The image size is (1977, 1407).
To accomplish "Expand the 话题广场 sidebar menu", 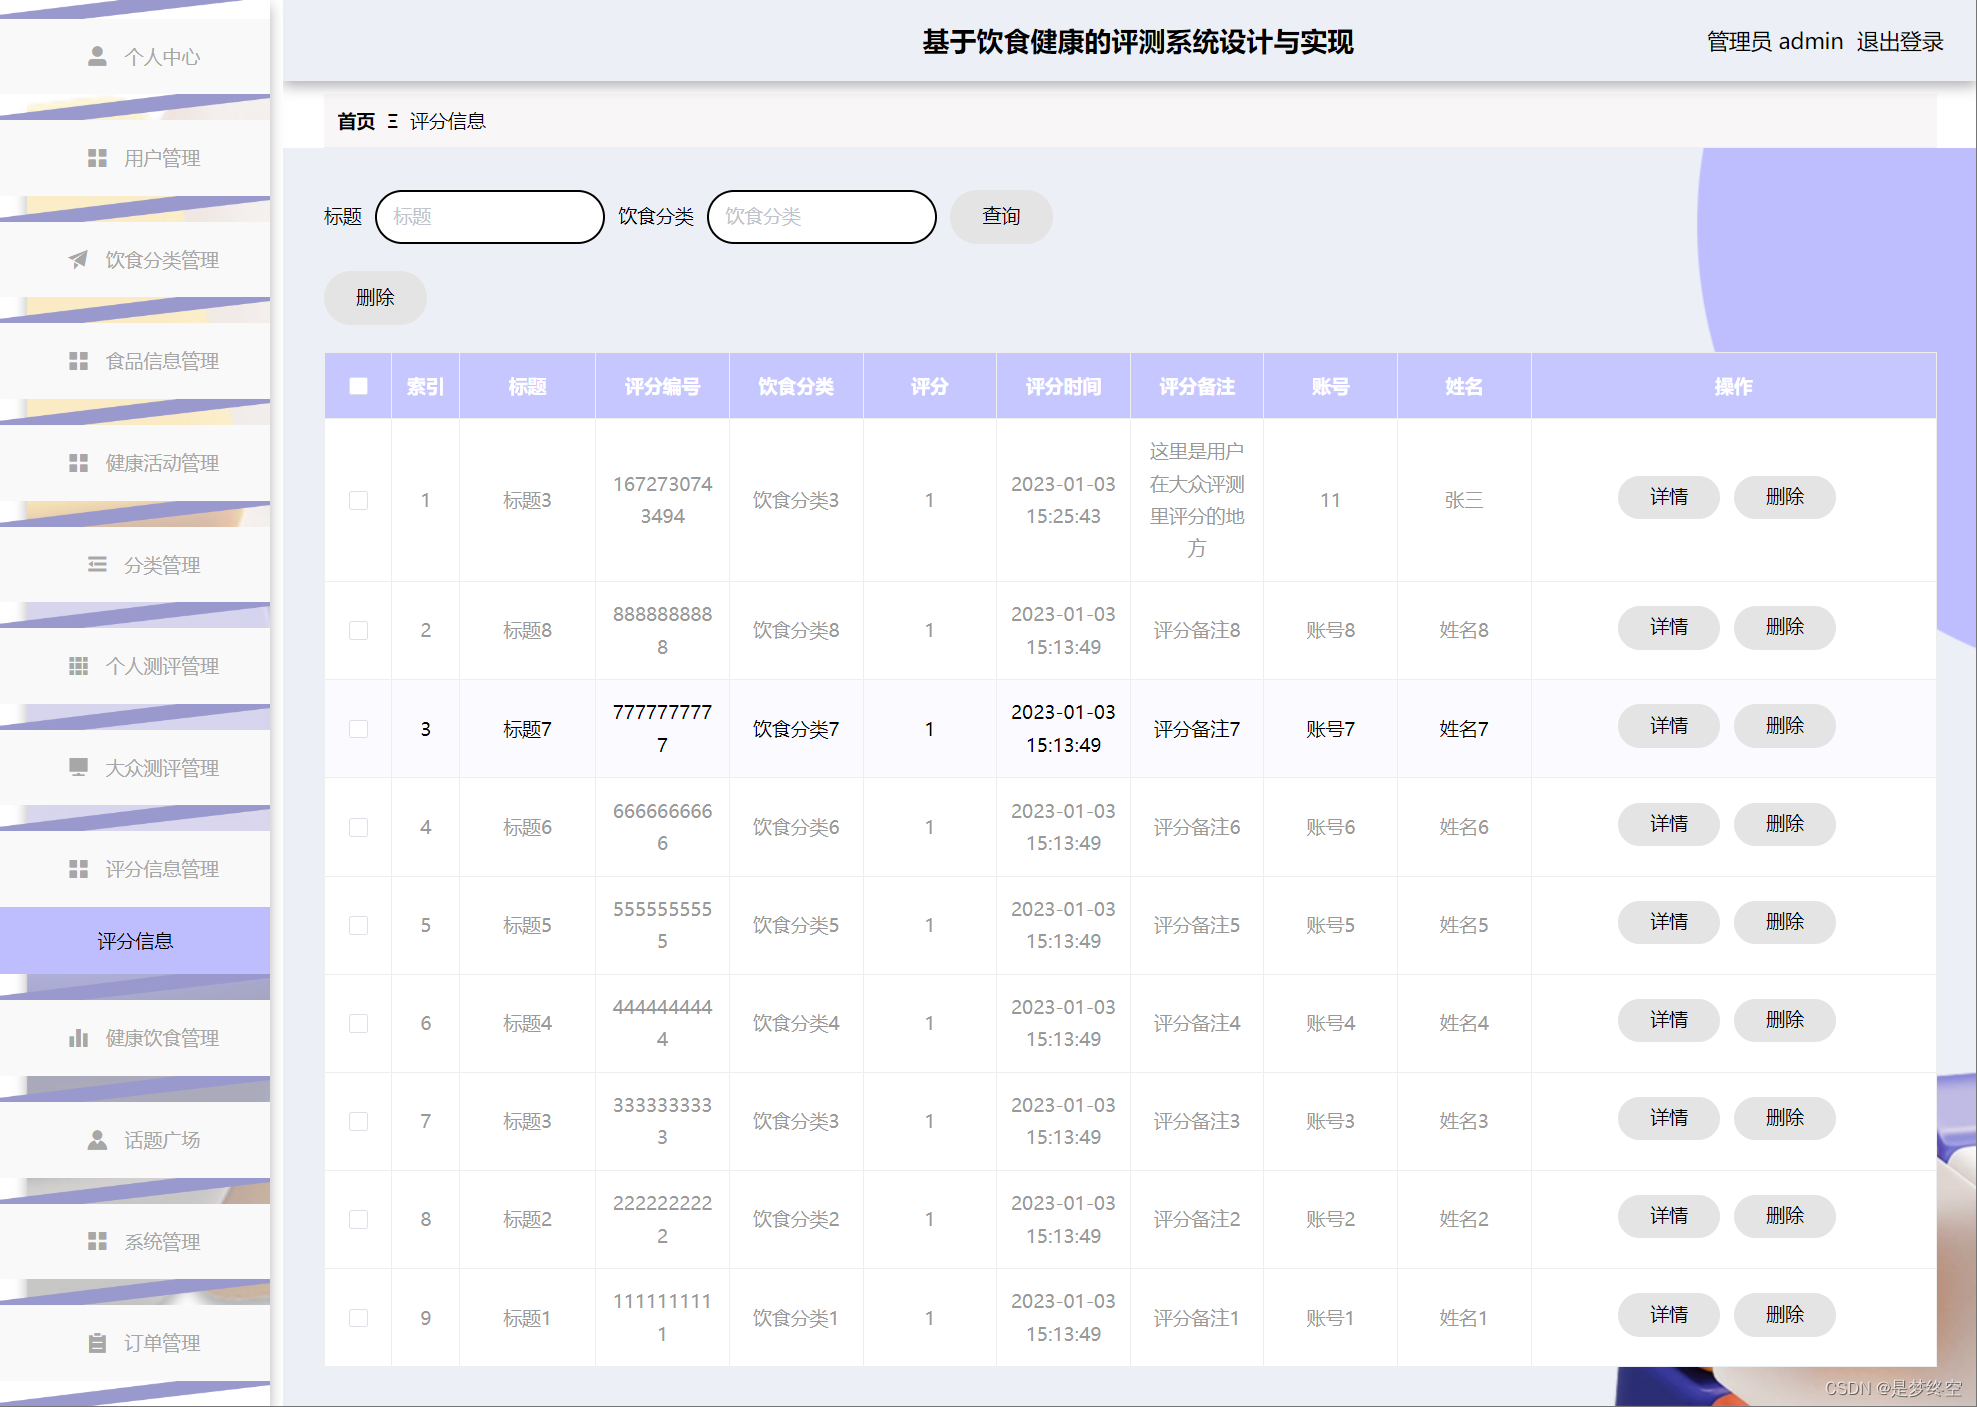I will 135,1140.
